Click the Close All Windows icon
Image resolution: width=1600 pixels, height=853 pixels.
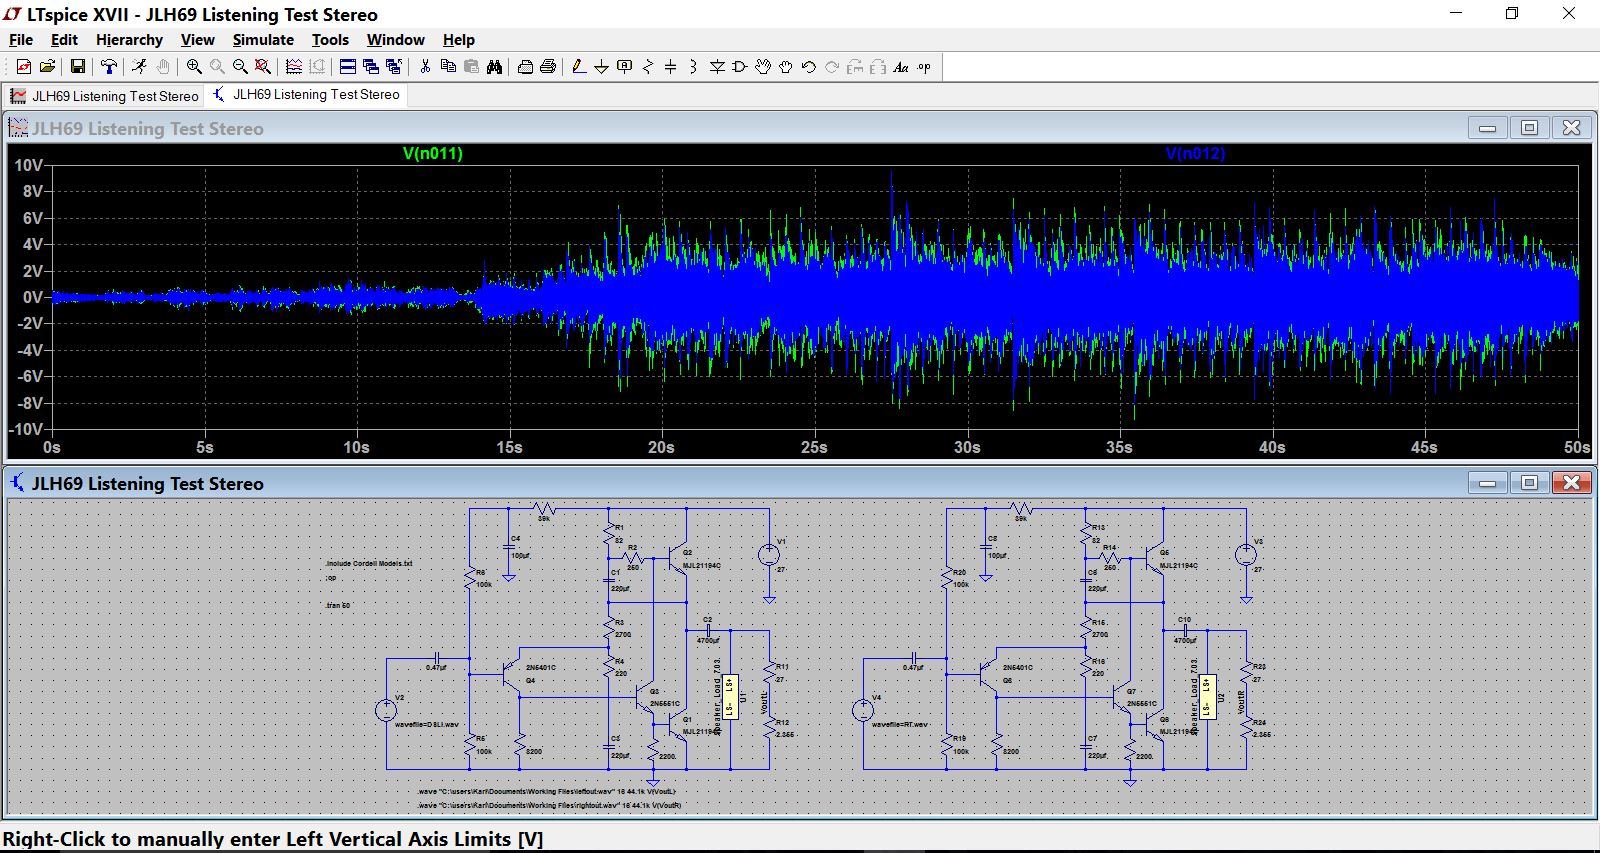coord(393,67)
